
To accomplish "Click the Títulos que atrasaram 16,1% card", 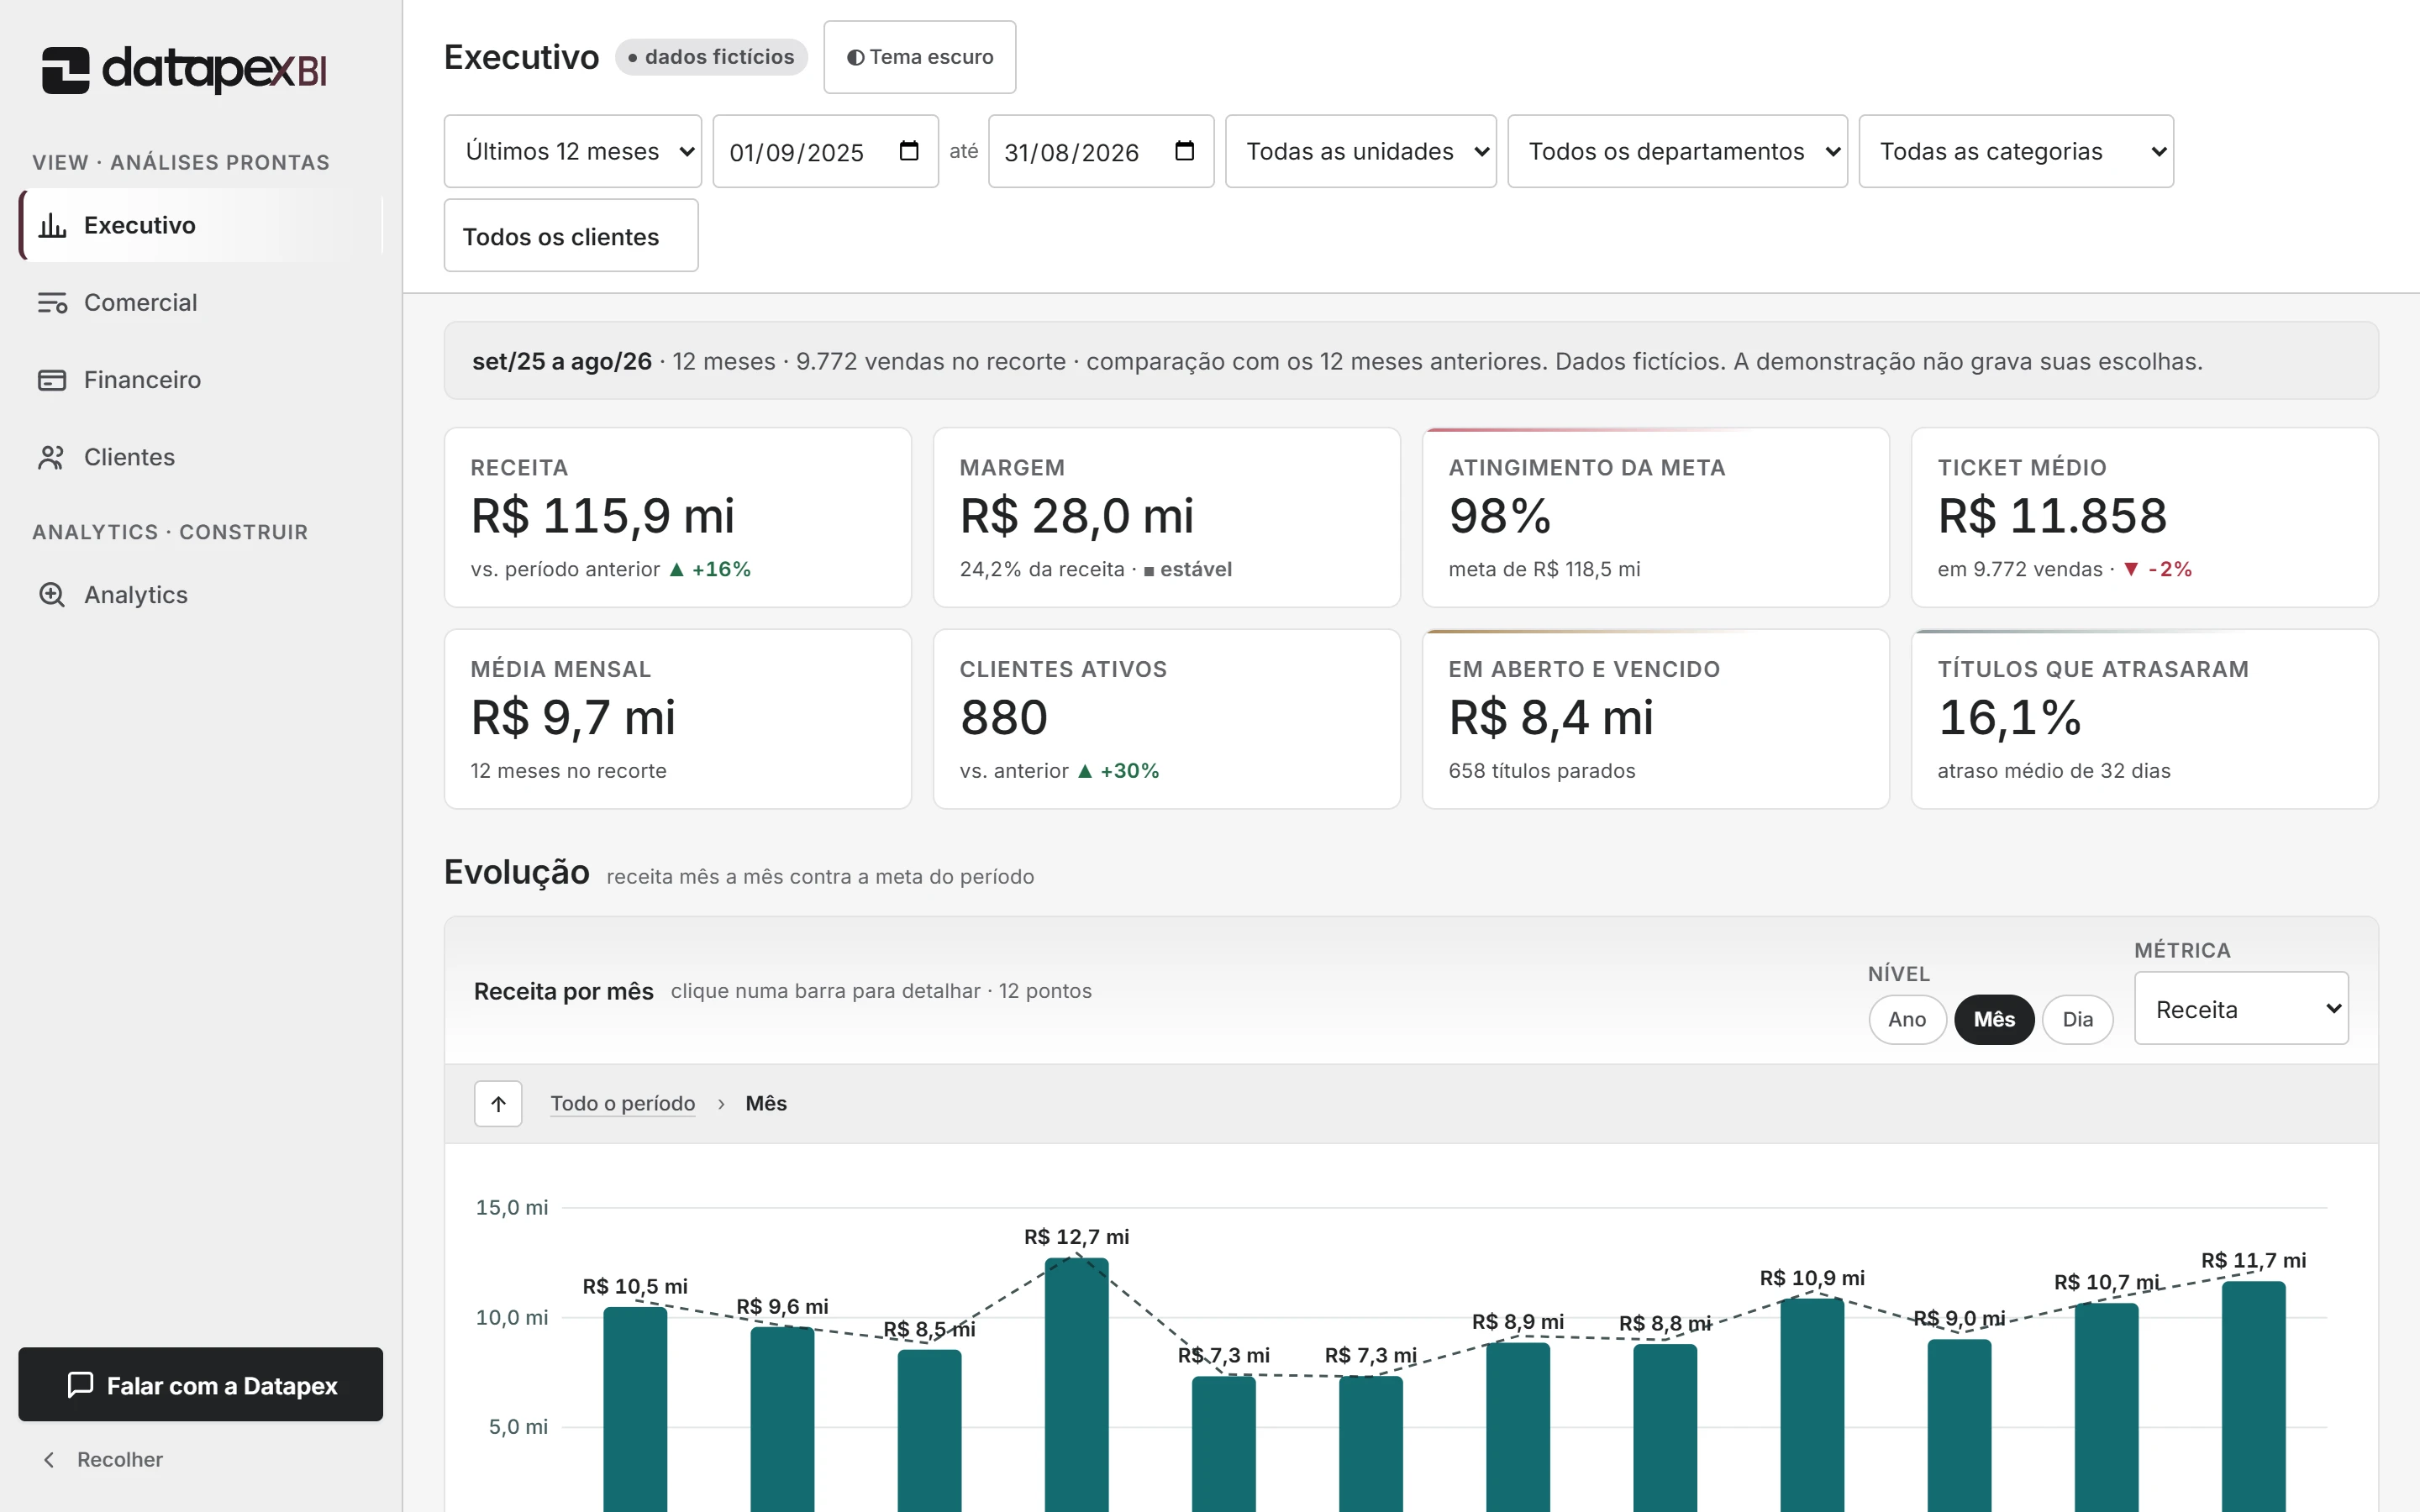I will pos(2145,719).
